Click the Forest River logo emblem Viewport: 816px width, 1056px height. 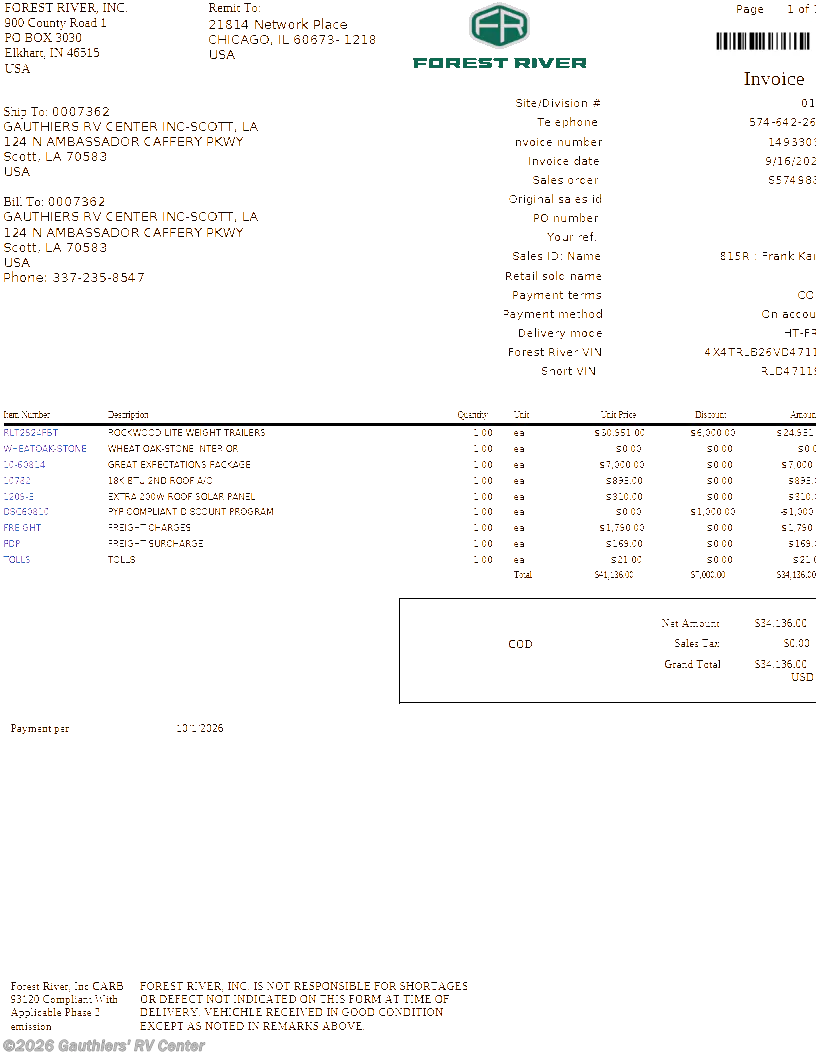click(499, 26)
